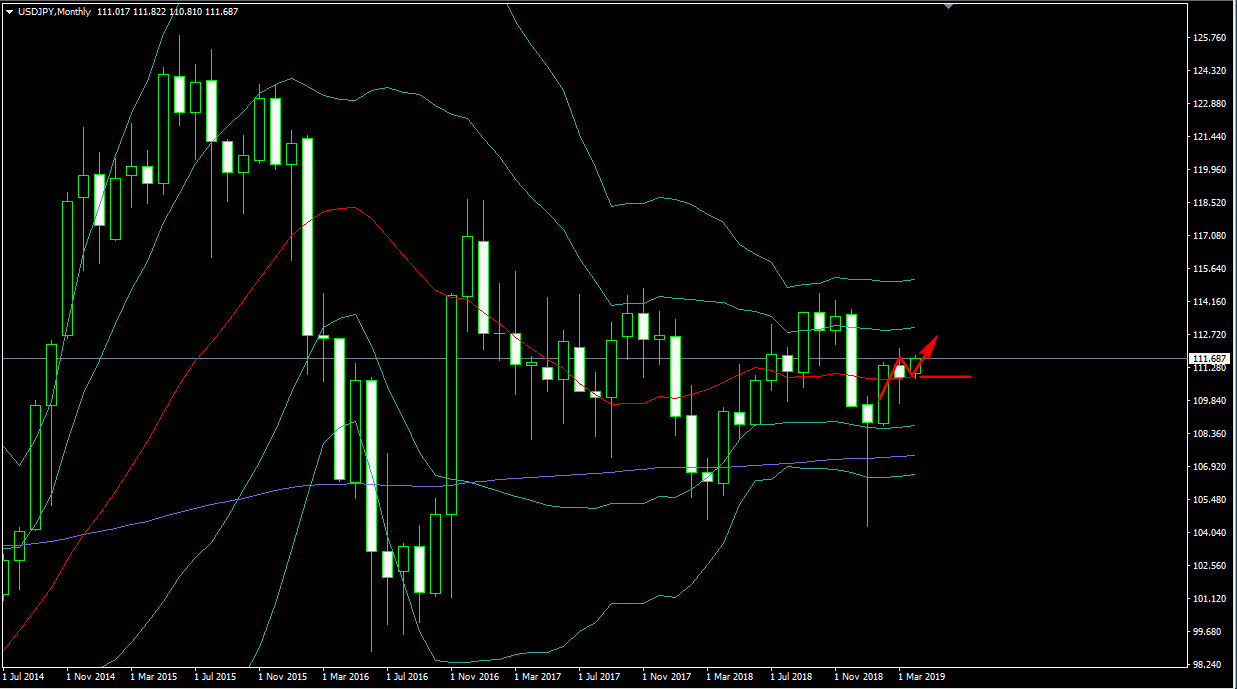Click the 1 Mar 2017 date label
This screenshot has width=1237, height=689.
pyautogui.click(x=539, y=677)
